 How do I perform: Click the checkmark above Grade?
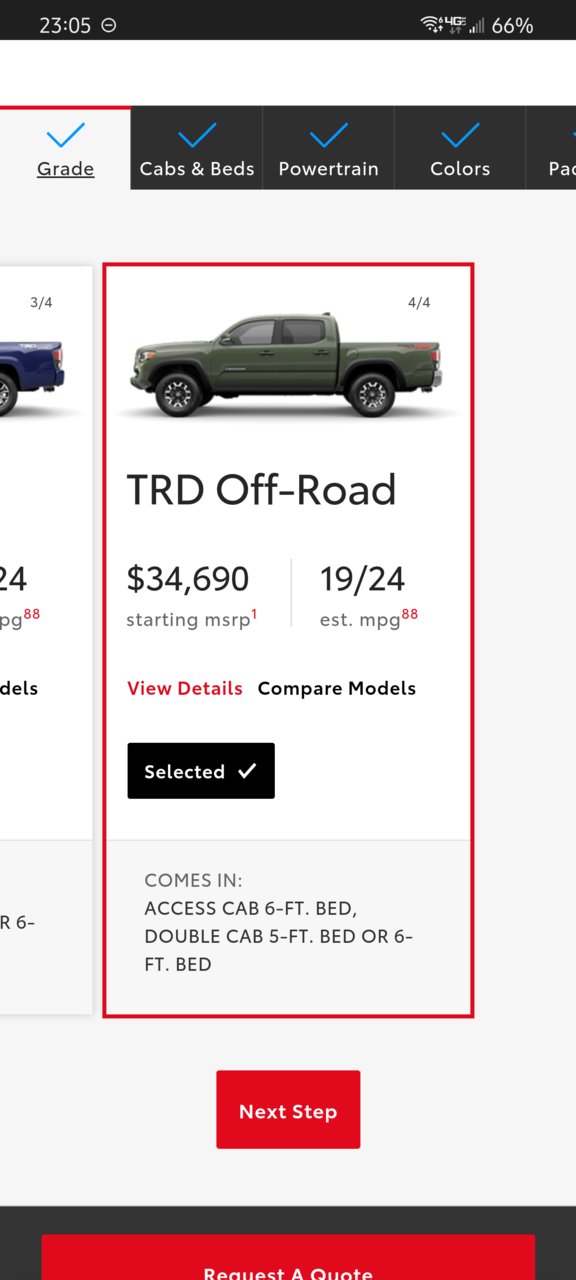point(66,134)
